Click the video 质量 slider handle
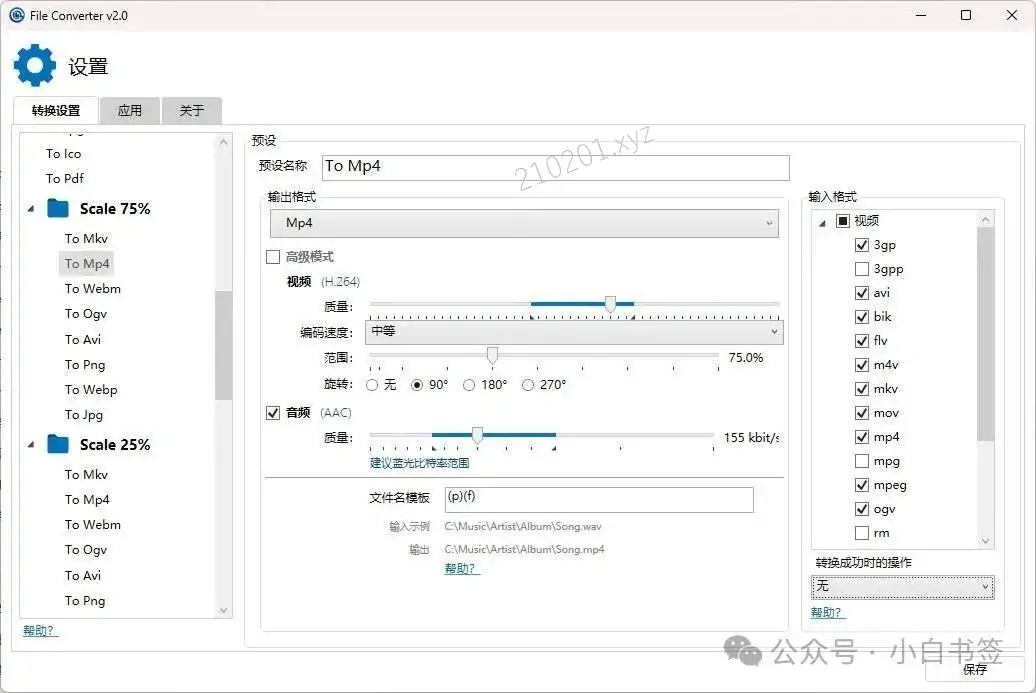The image size is (1036, 693). 610,304
